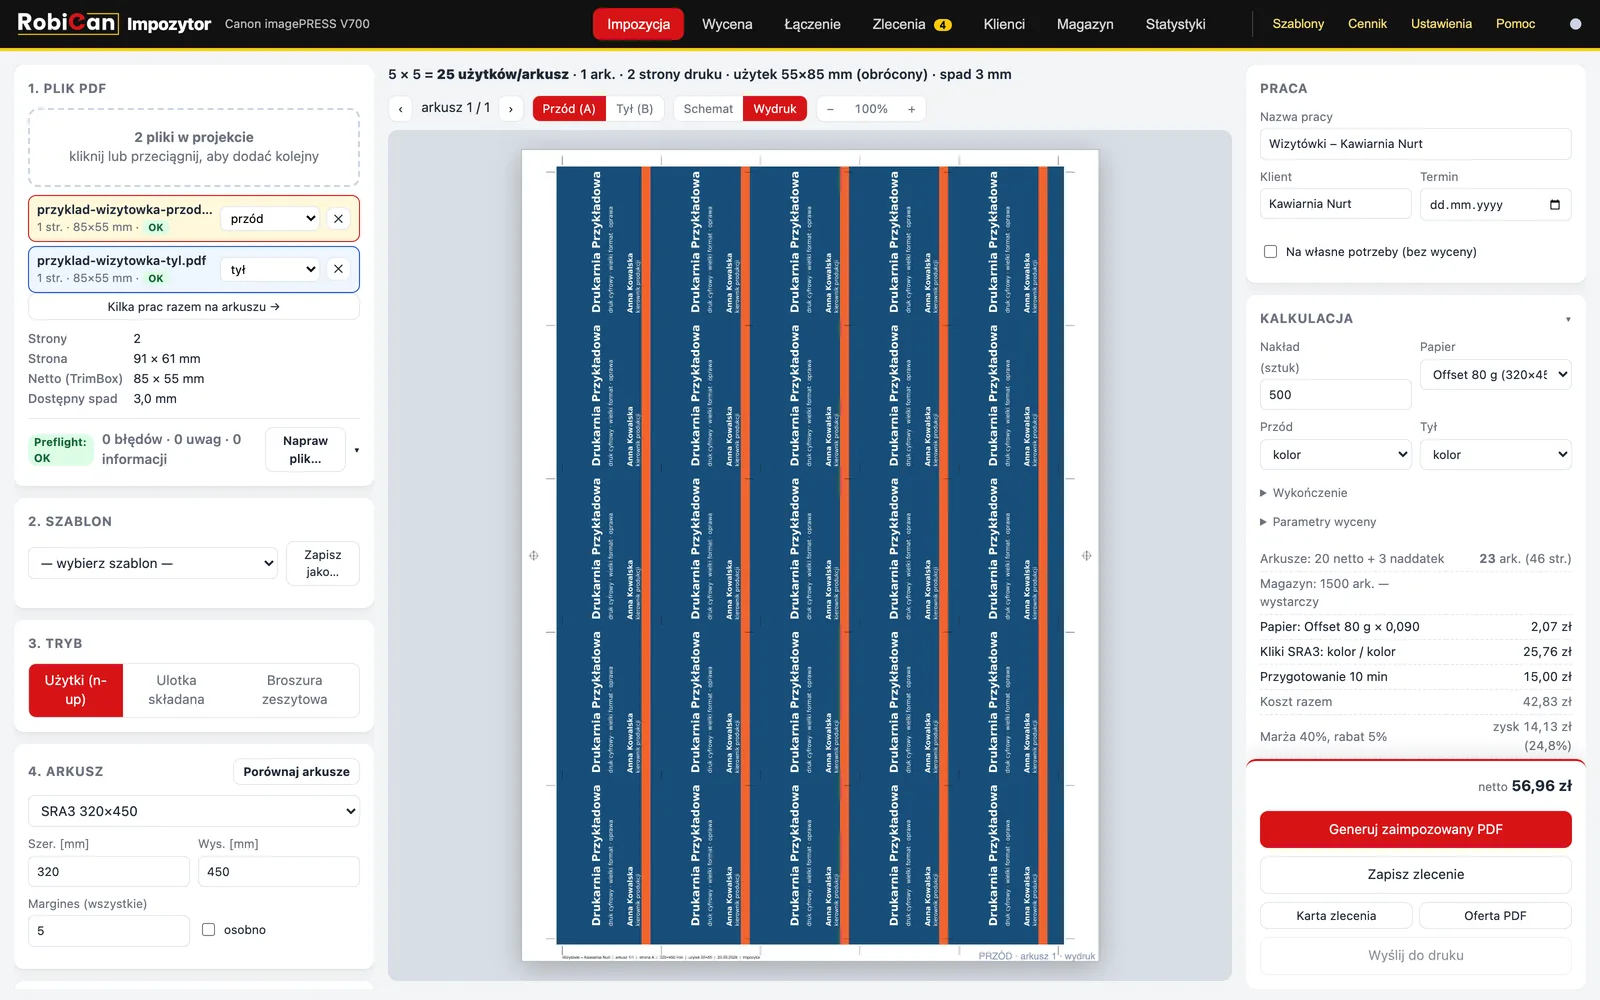Click Generuj zaimpozowany PDF button
The height and width of the screenshot is (1000, 1600).
[x=1416, y=829]
